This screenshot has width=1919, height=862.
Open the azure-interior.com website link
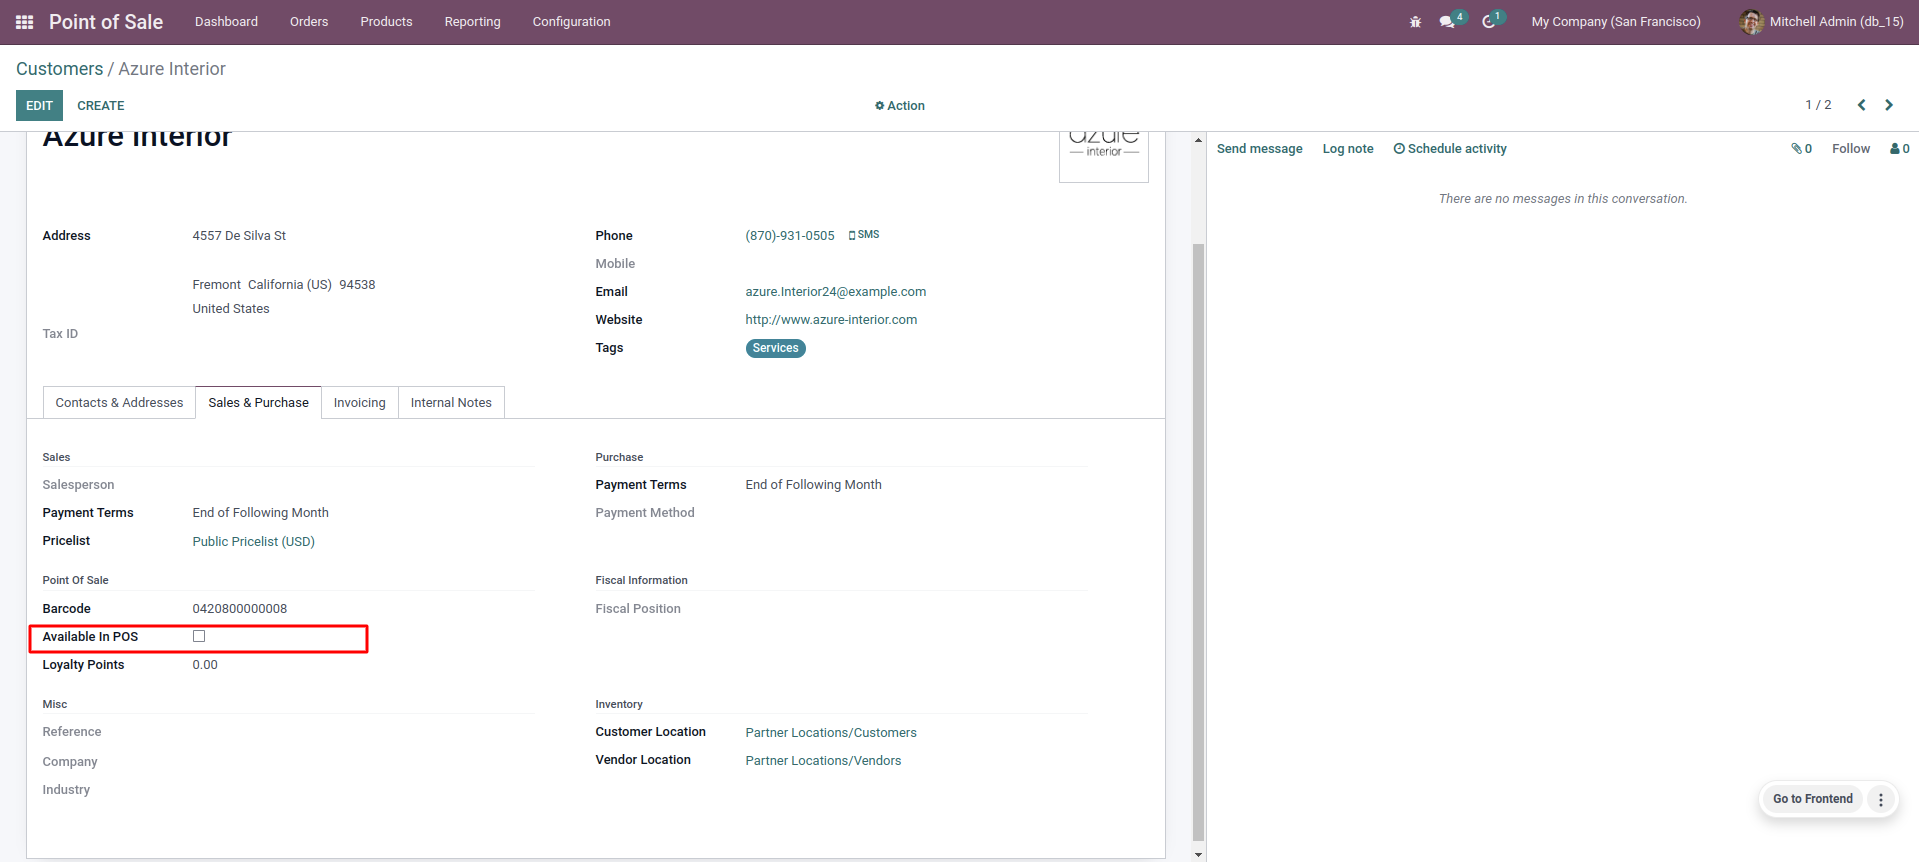tap(831, 320)
